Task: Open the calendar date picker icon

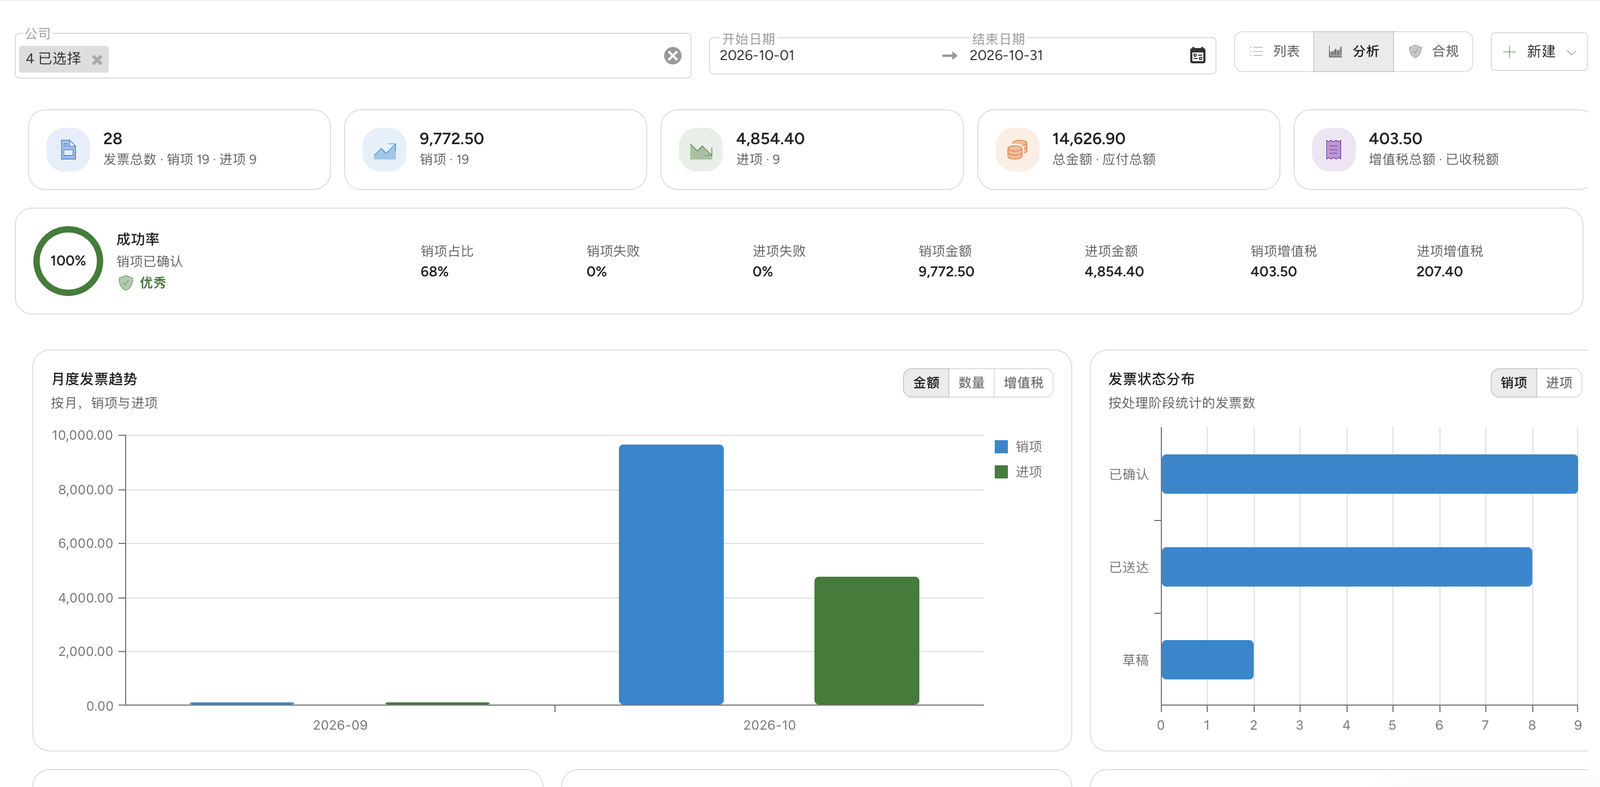Action: click(x=1197, y=56)
